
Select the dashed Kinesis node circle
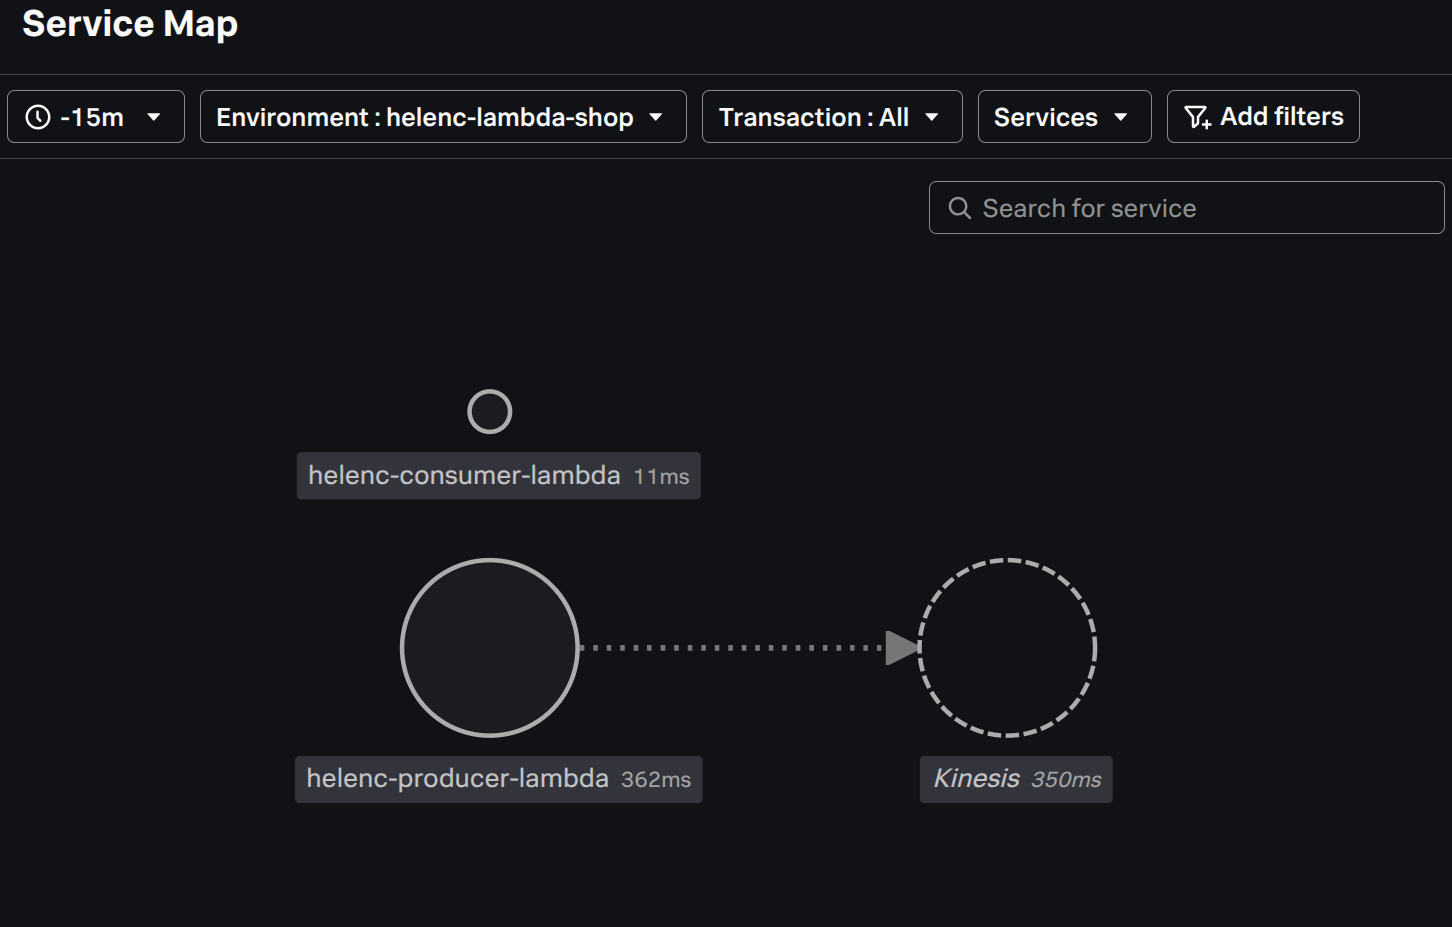(x=1008, y=648)
